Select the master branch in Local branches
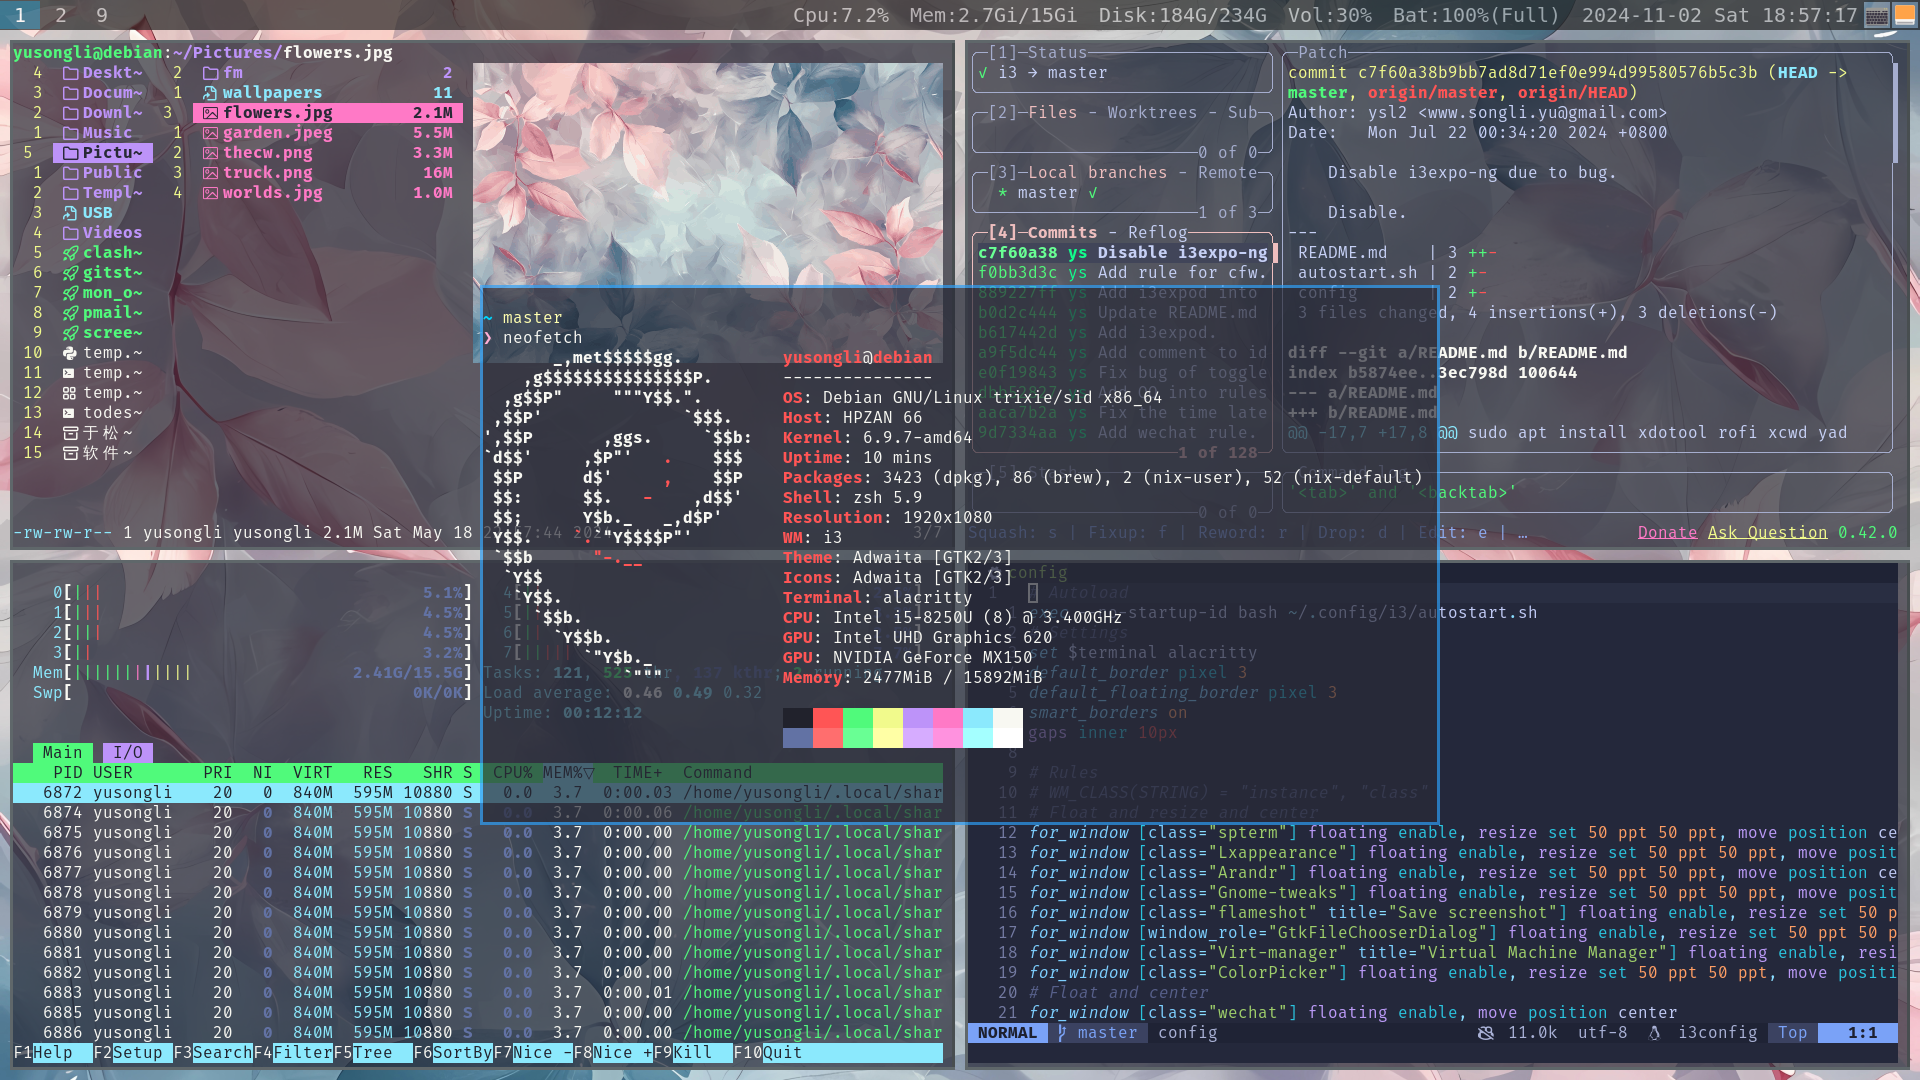 1047,193
